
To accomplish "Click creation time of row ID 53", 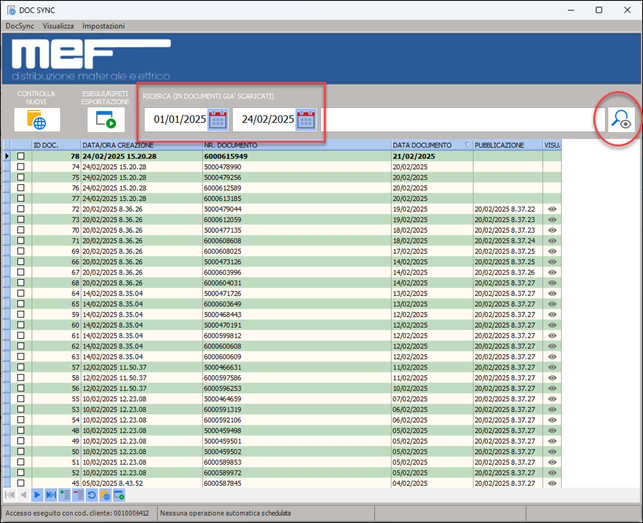I will coord(141,409).
